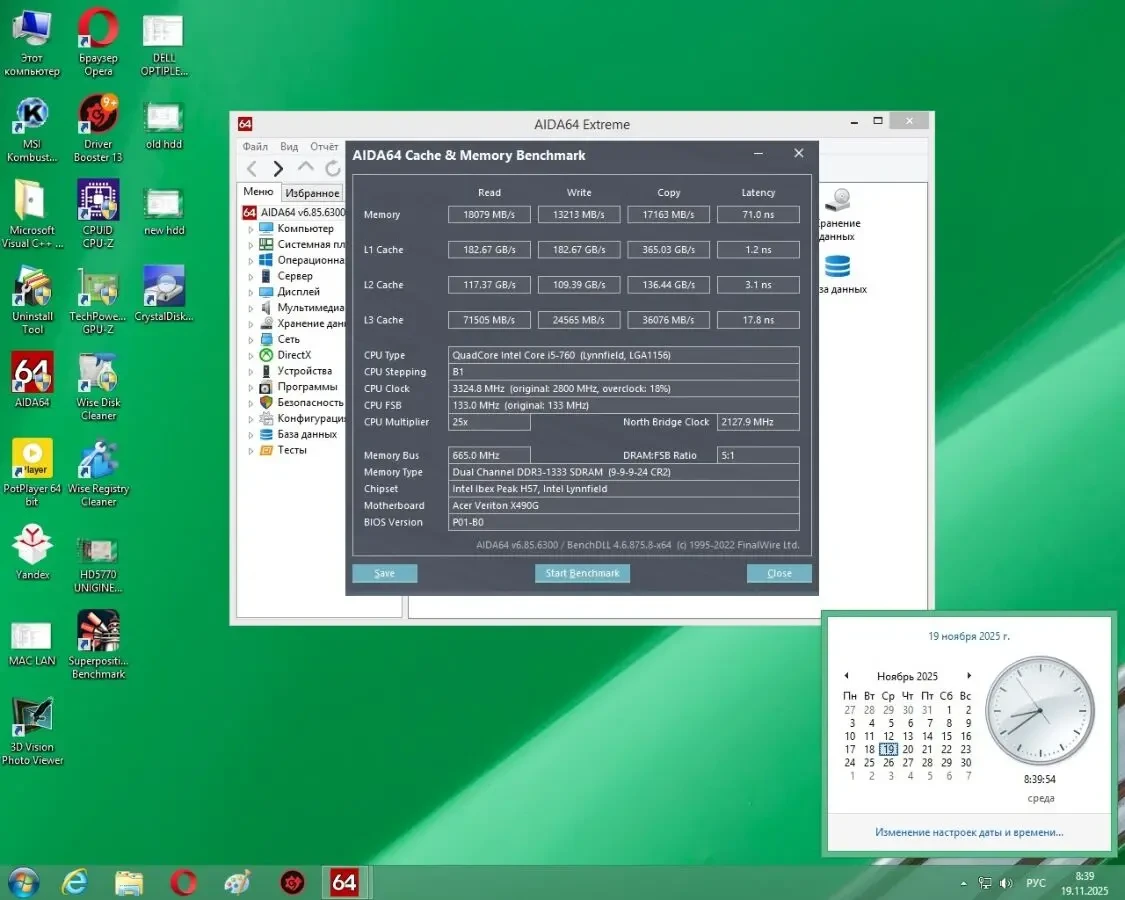Select the DirectX category in the sidebar
The image size is (1125, 900).
266,355
